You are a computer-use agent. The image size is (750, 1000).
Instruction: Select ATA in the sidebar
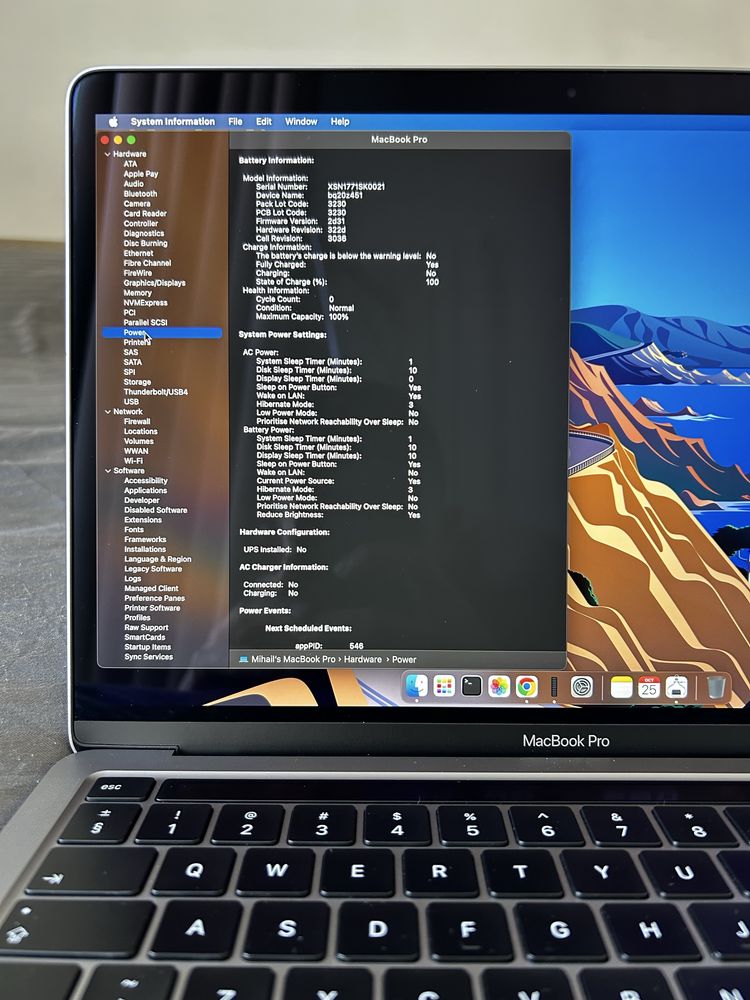[x=130, y=164]
